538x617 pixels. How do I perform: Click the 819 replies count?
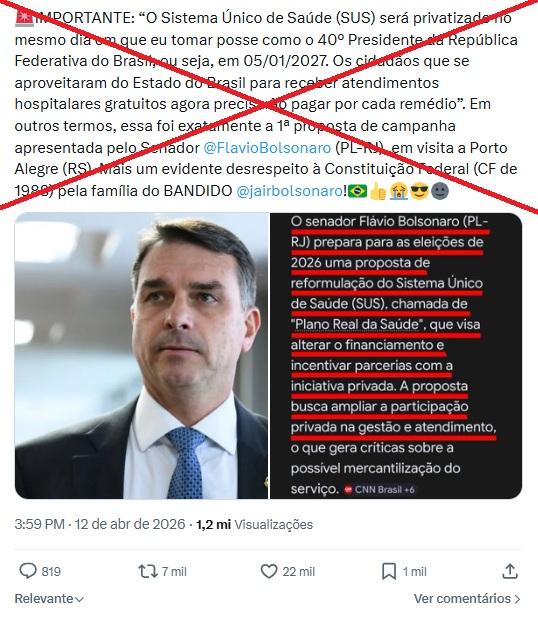(51, 571)
